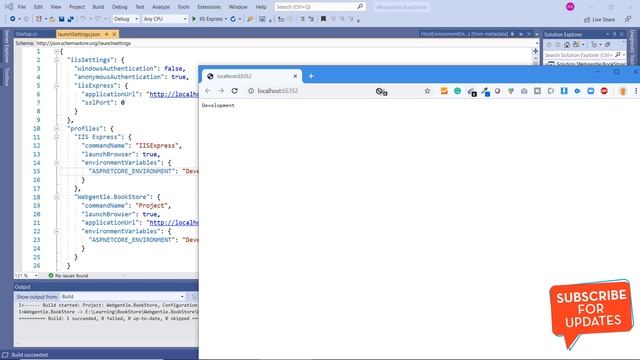
Task: Click the Find in Files toolbar icon
Action: 250,19
